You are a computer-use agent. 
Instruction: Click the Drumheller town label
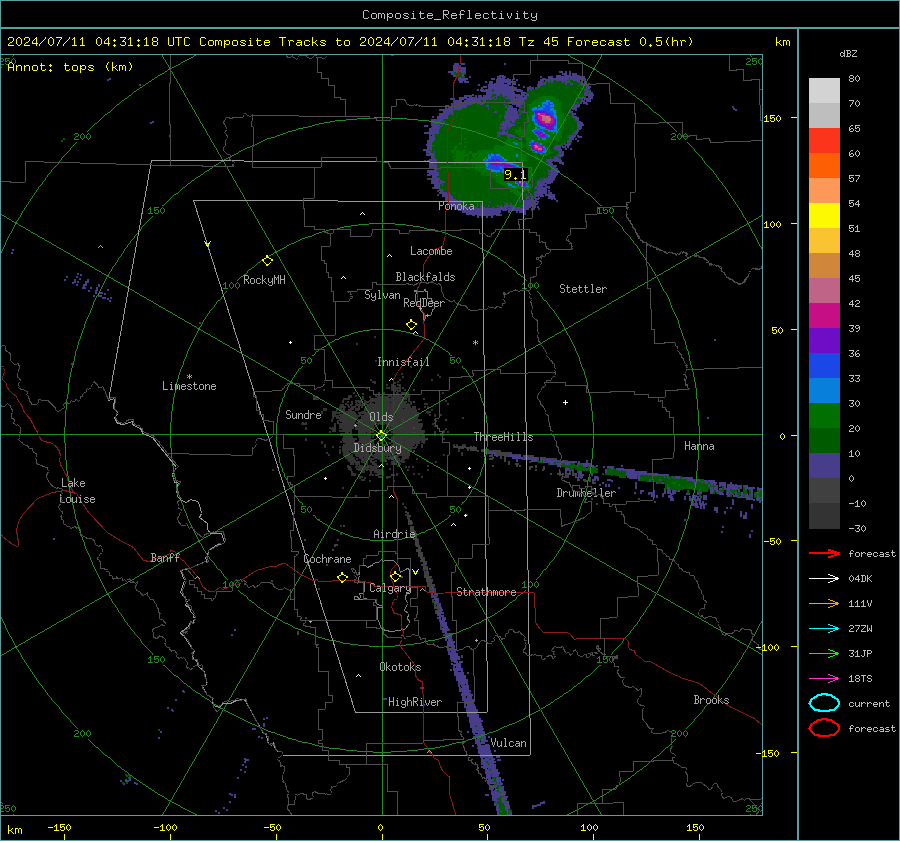pos(586,493)
